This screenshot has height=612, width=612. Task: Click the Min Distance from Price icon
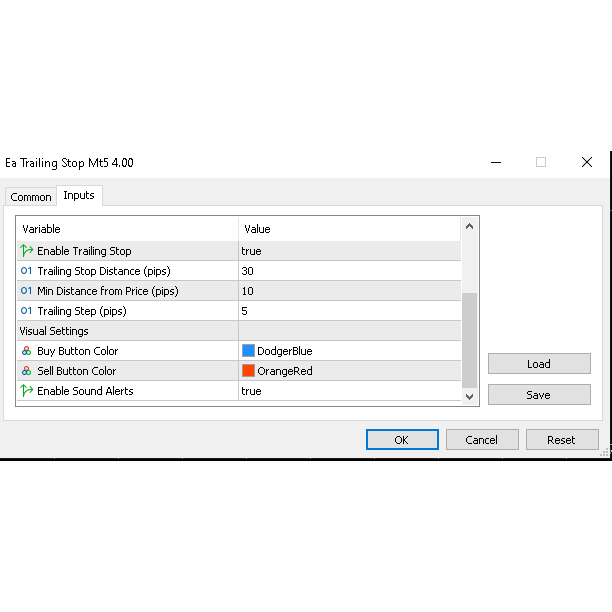click(26, 291)
